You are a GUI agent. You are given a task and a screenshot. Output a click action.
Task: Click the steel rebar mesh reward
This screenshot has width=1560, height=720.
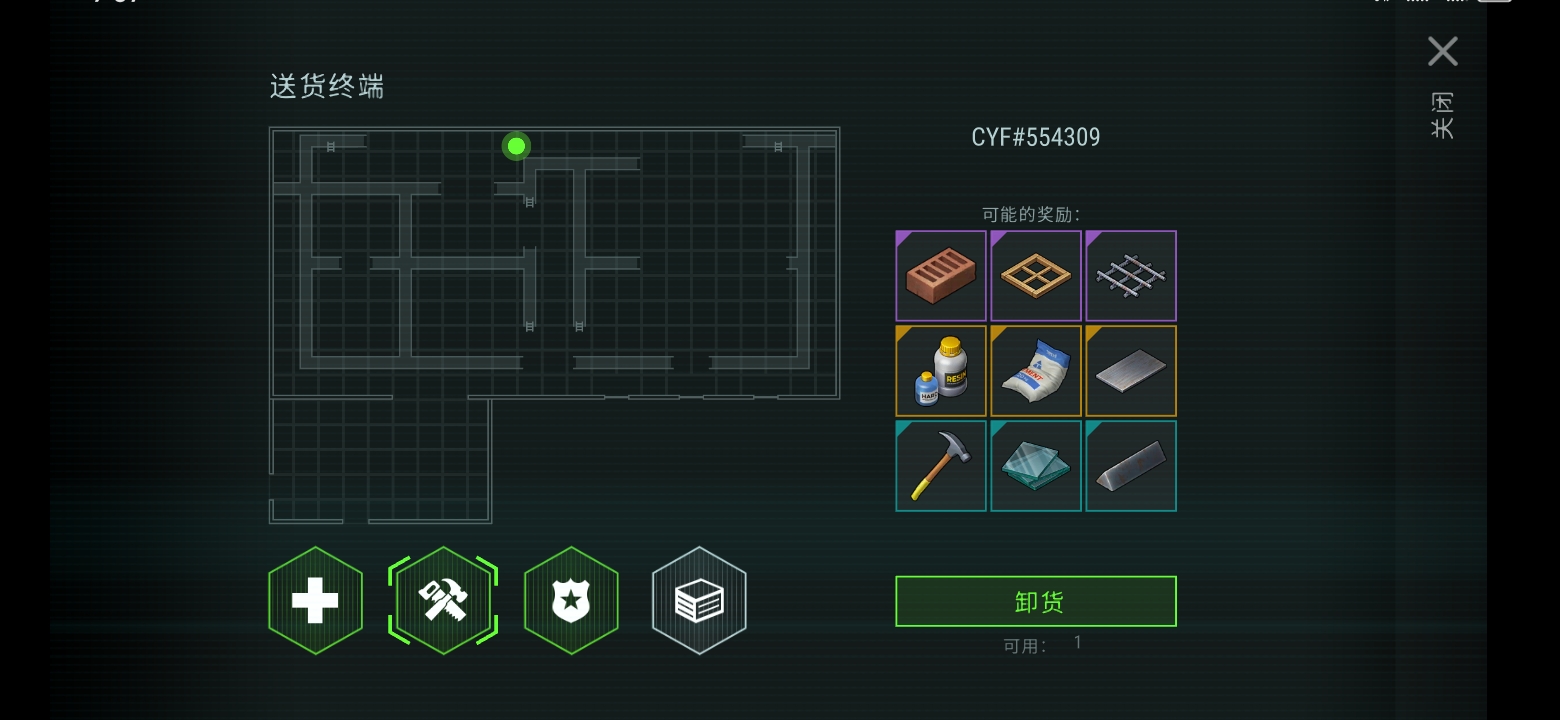1131,276
